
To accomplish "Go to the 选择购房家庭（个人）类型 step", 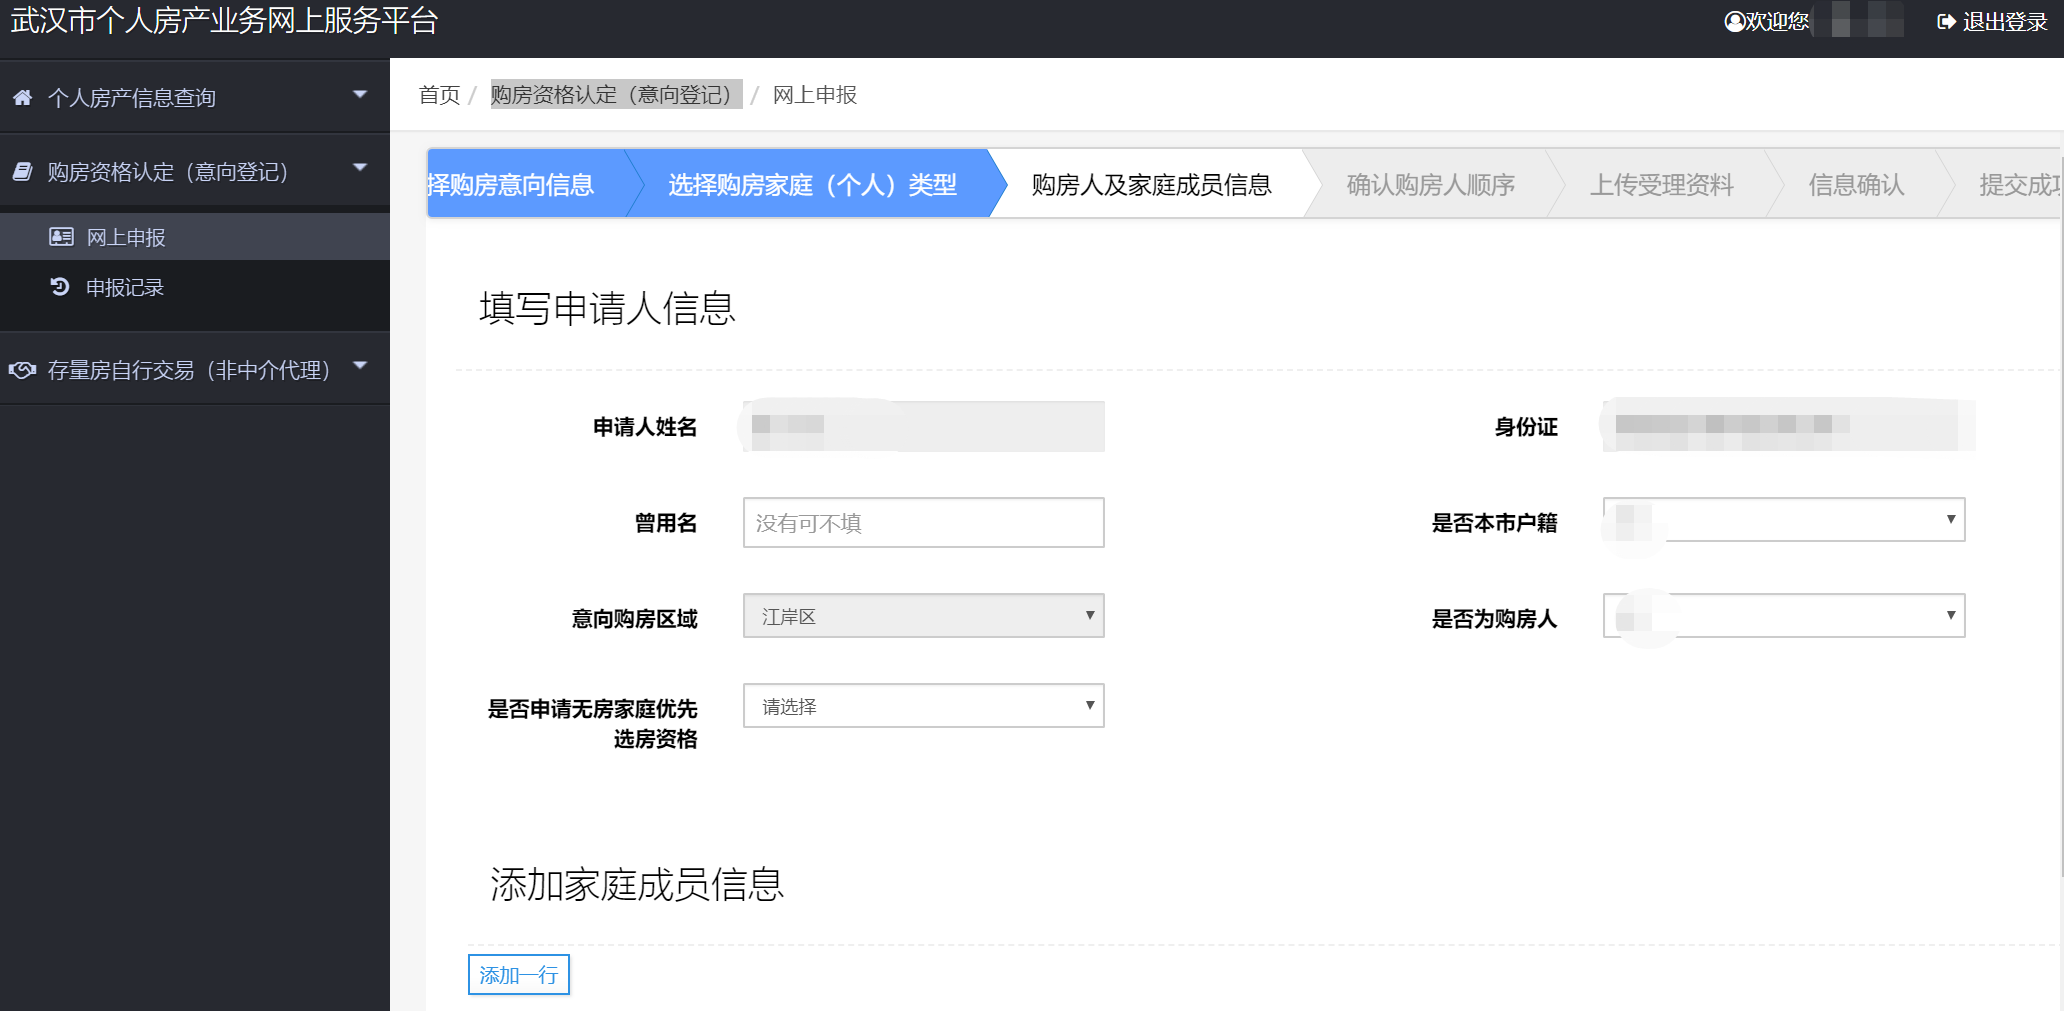I will pyautogui.click(x=812, y=185).
